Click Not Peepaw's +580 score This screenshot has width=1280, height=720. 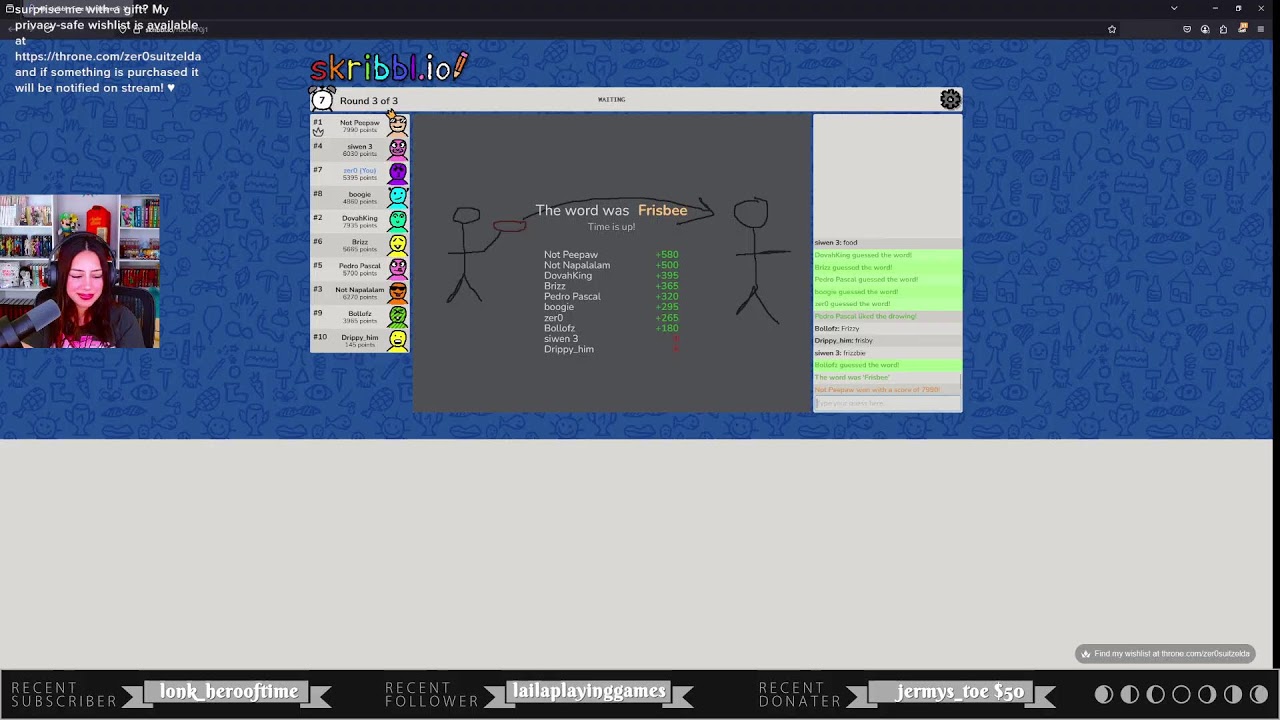(x=667, y=255)
